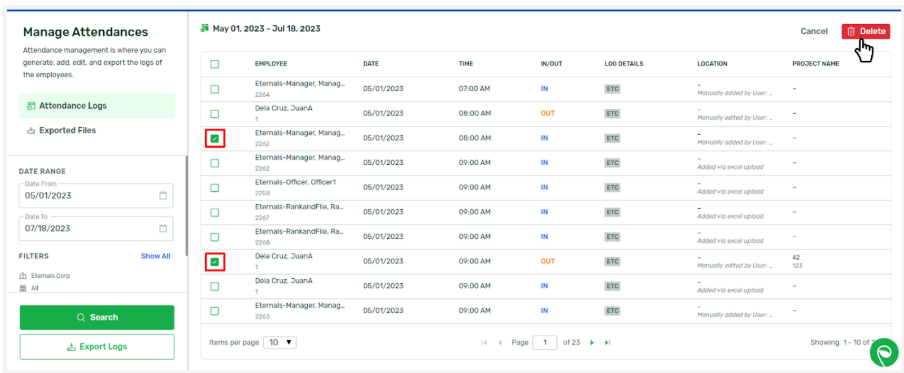Go to the next page arrow

[x=592, y=342]
